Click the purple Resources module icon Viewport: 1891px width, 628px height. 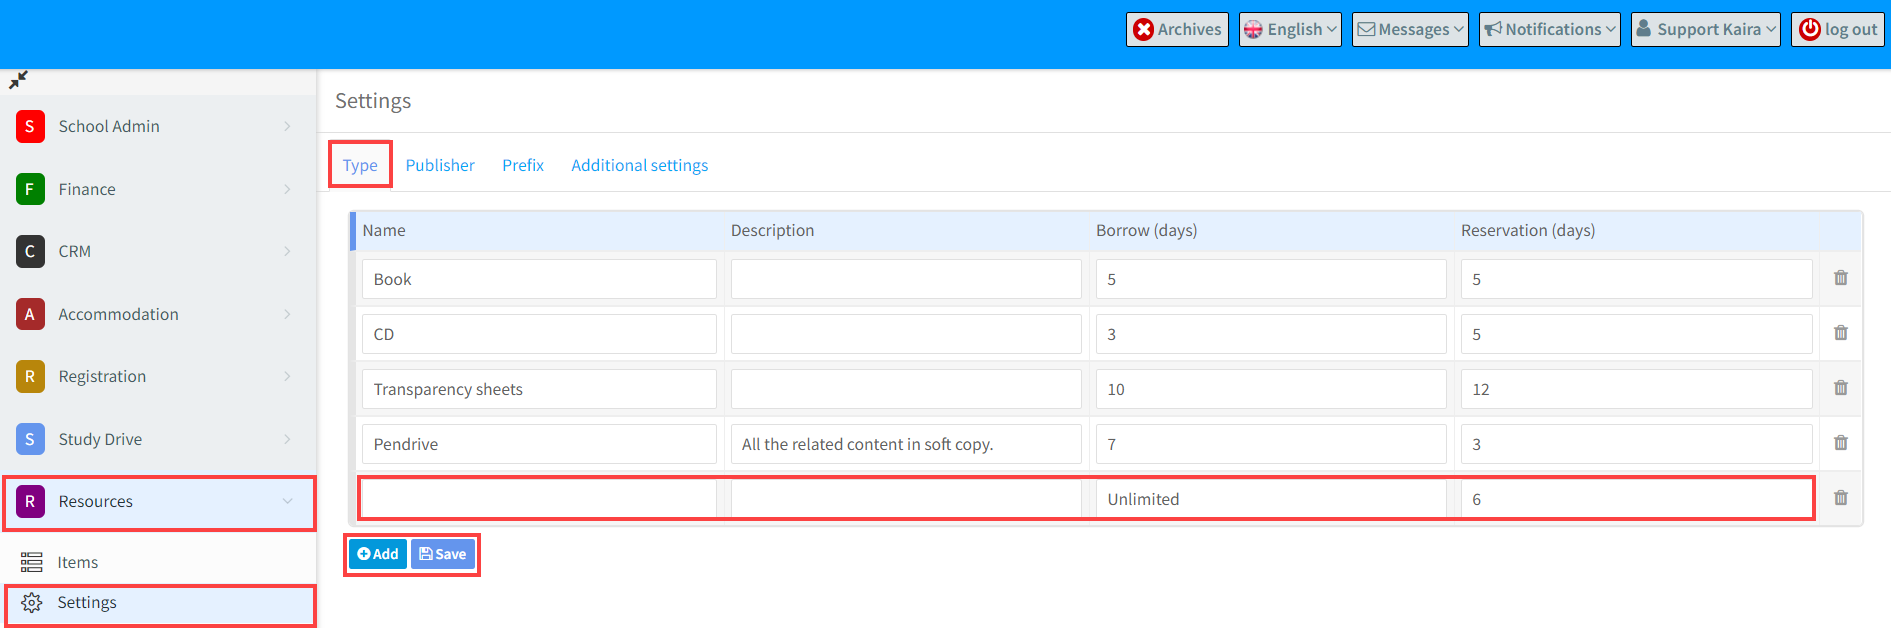[30, 502]
